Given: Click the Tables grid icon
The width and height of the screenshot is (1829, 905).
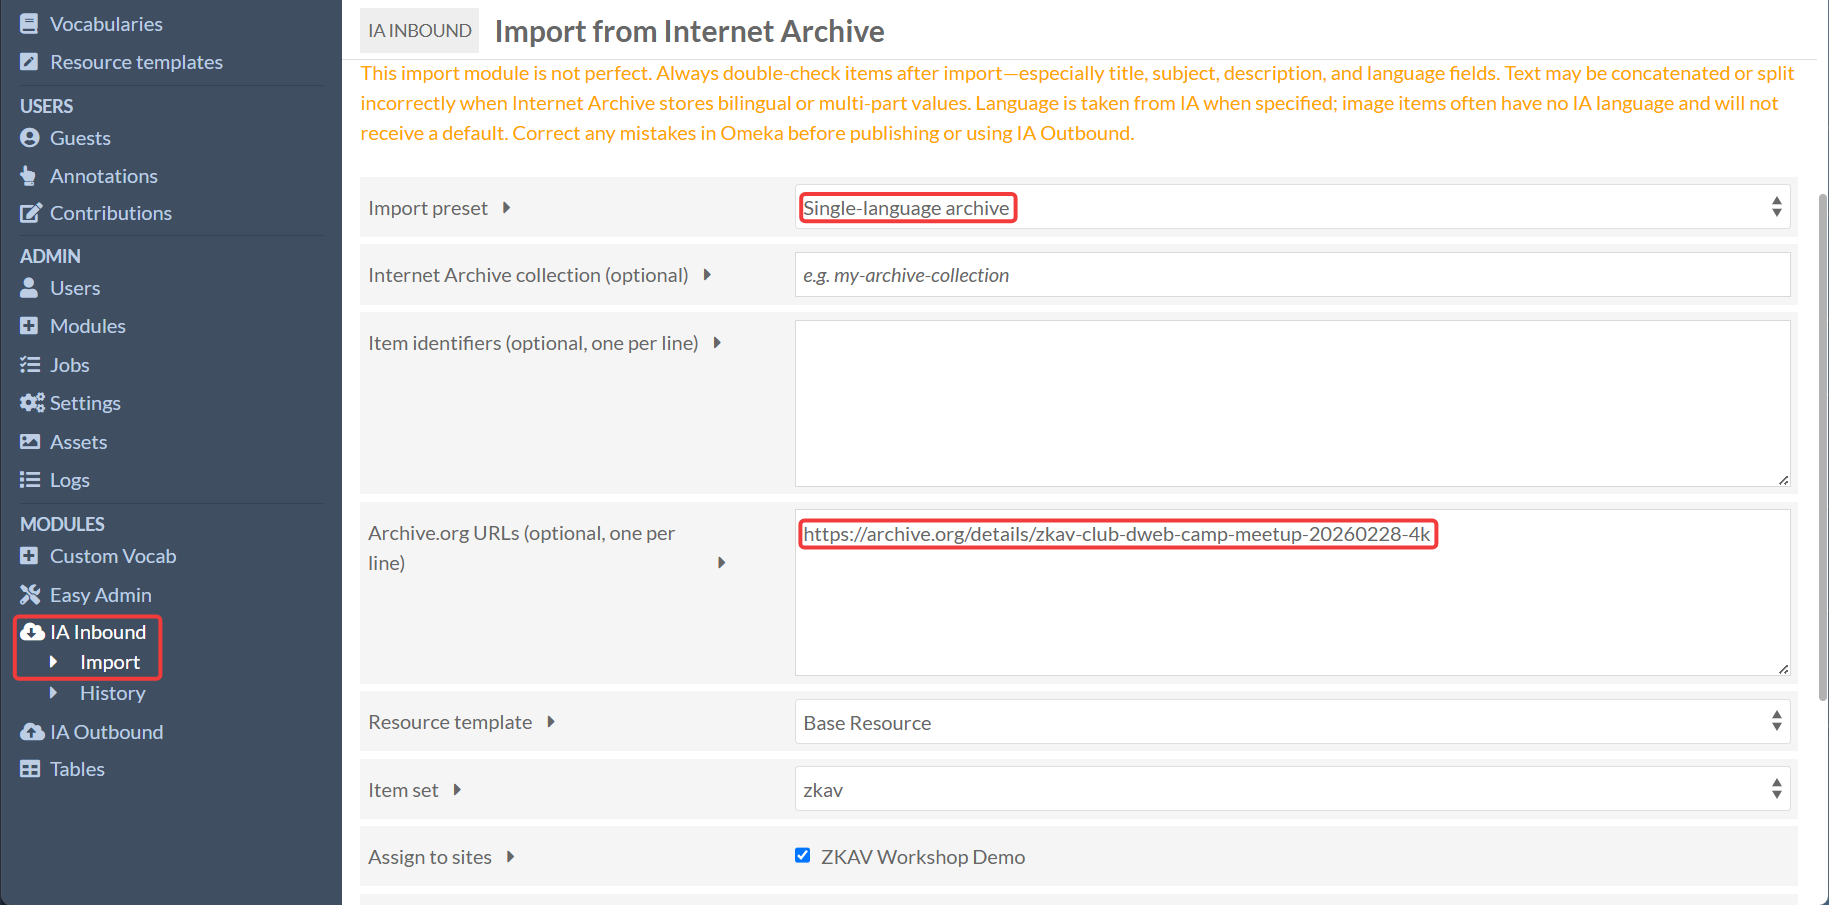Looking at the screenshot, I should point(30,769).
